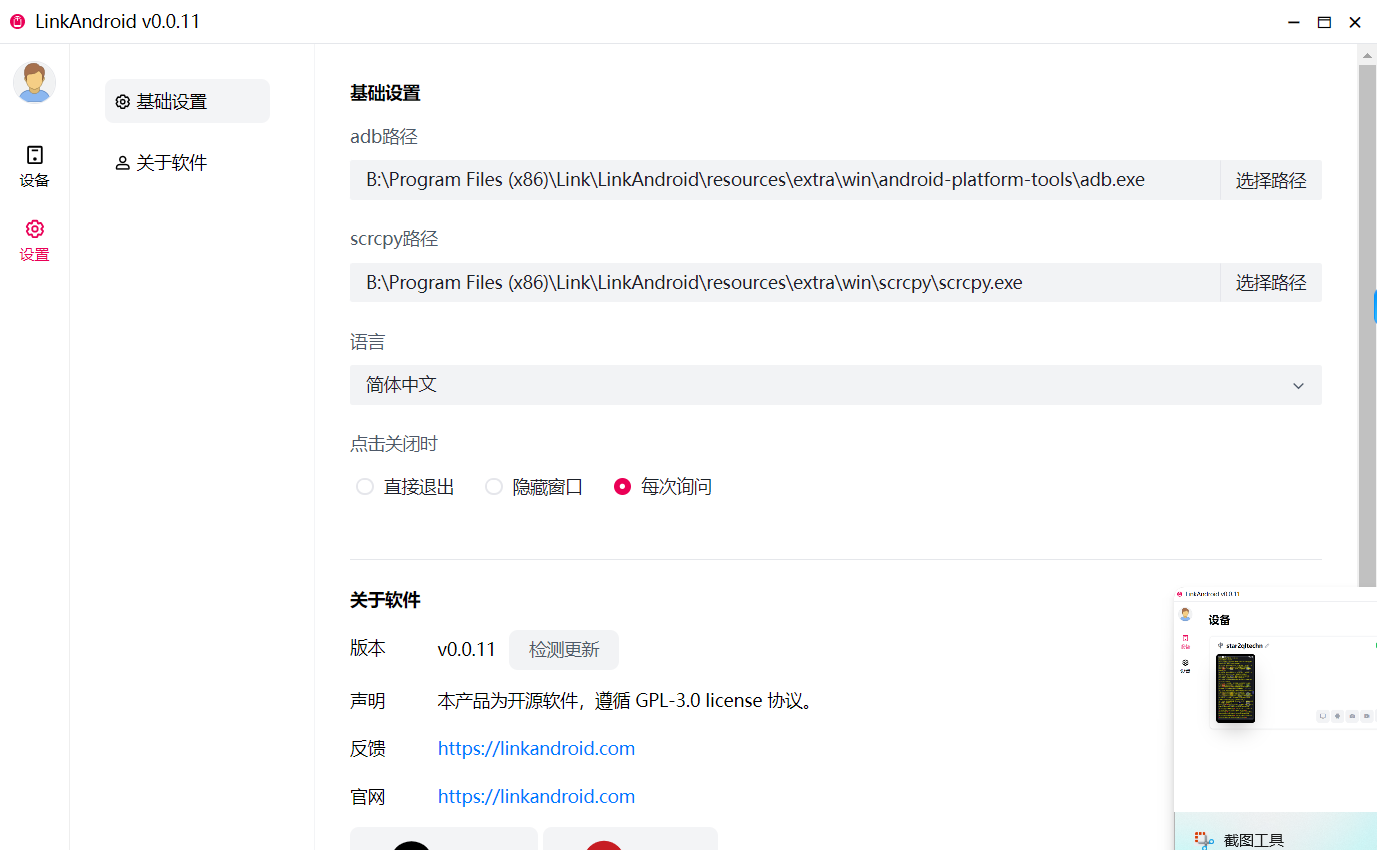Open the 设备 devices page
Screen dimensions: 1377x850
(x=34, y=166)
